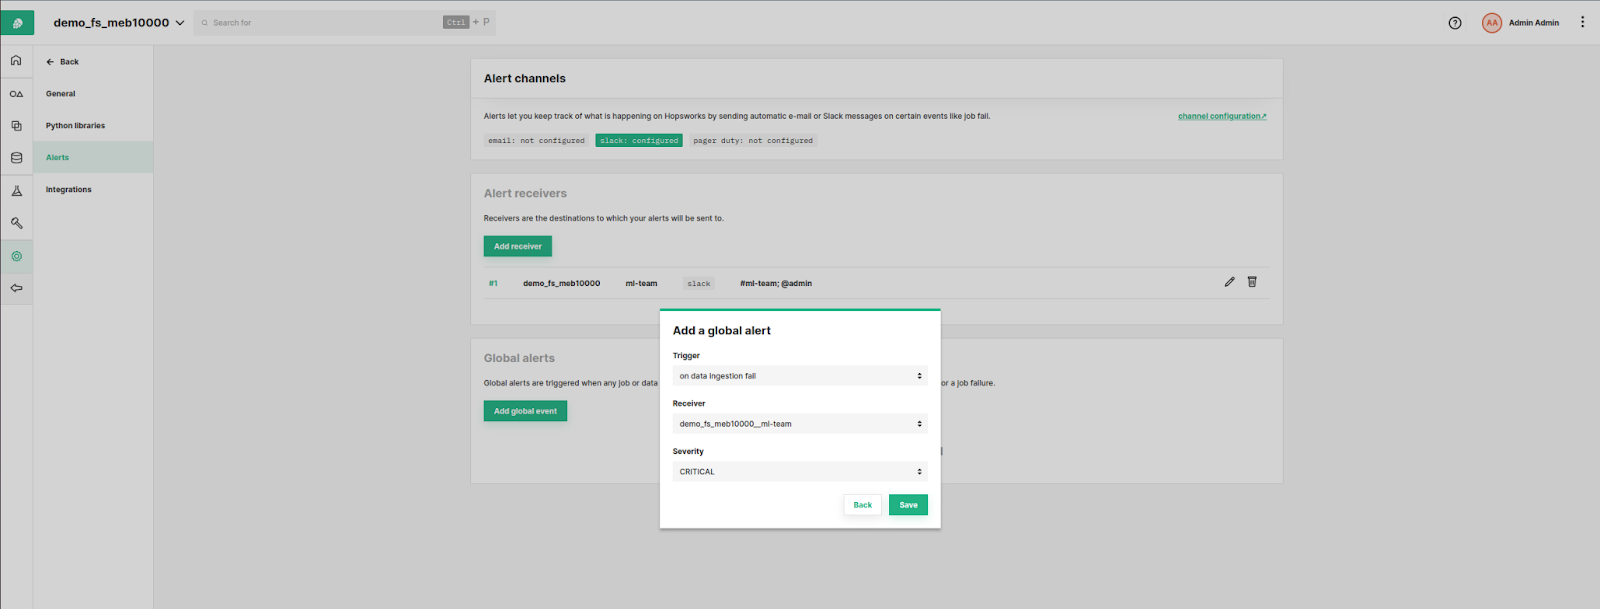Image resolution: width=1600 pixels, height=609 pixels.
Task: Click the email: not configured badge
Action: [536, 141]
